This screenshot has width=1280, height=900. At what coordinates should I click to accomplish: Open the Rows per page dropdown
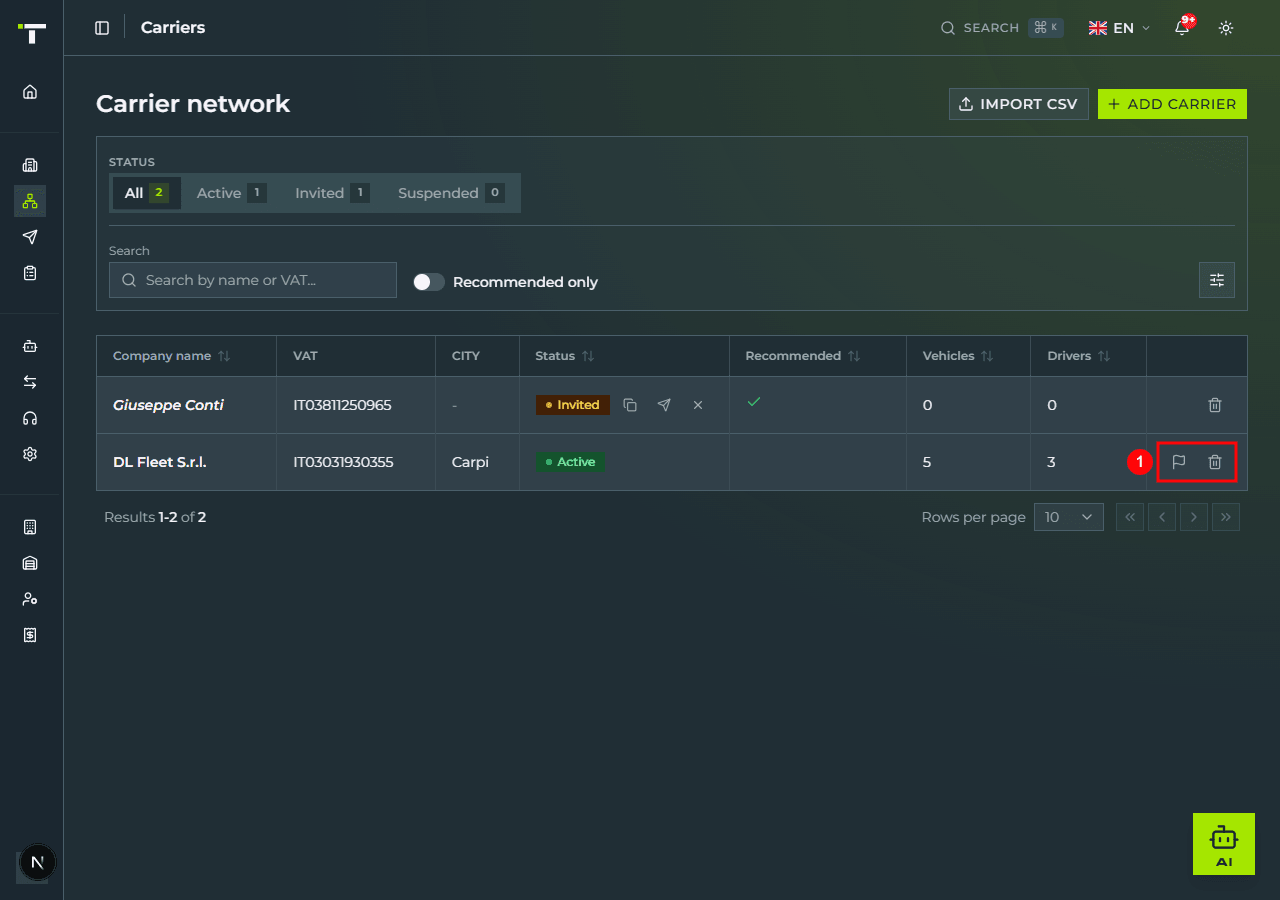point(1069,517)
